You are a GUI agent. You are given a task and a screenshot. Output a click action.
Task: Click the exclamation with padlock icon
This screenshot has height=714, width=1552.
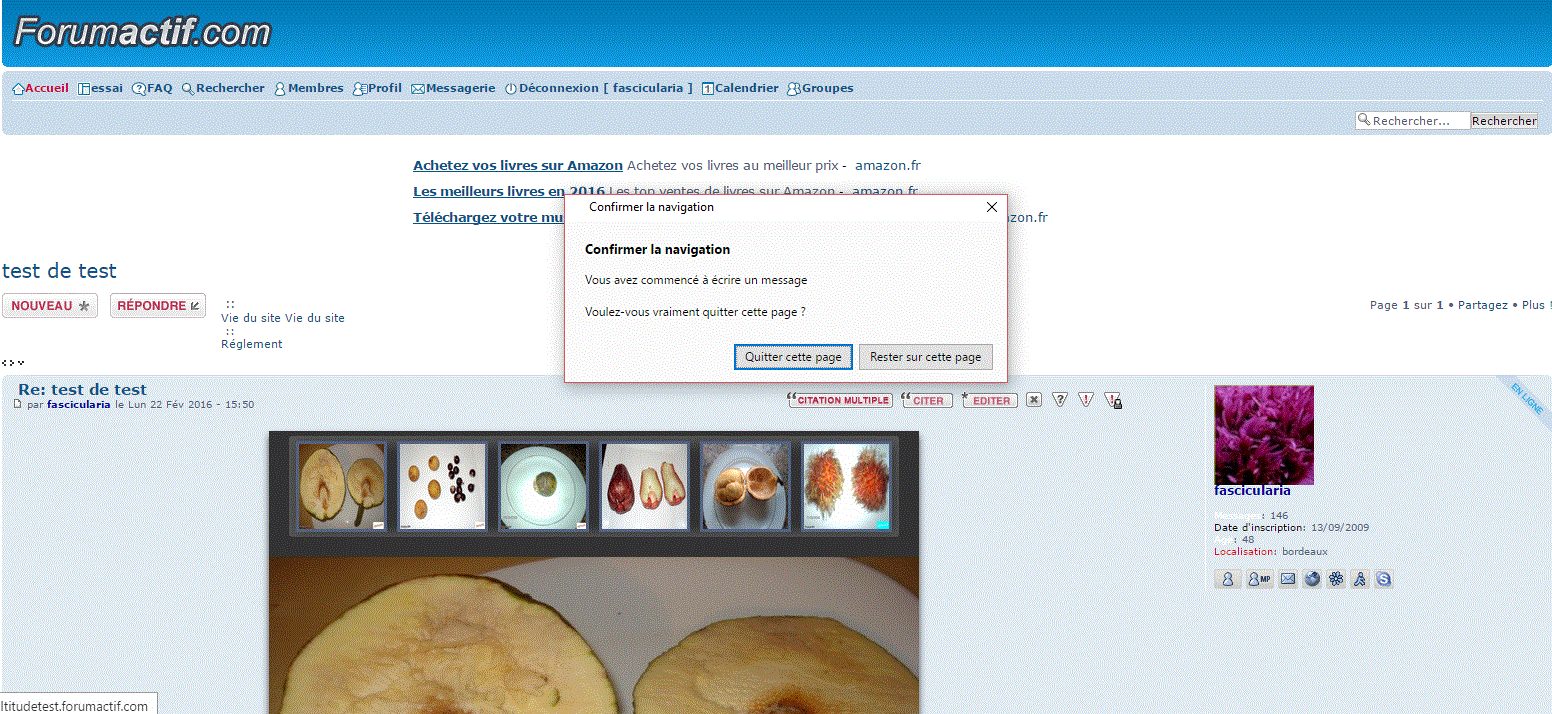pyautogui.click(x=1113, y=400)
